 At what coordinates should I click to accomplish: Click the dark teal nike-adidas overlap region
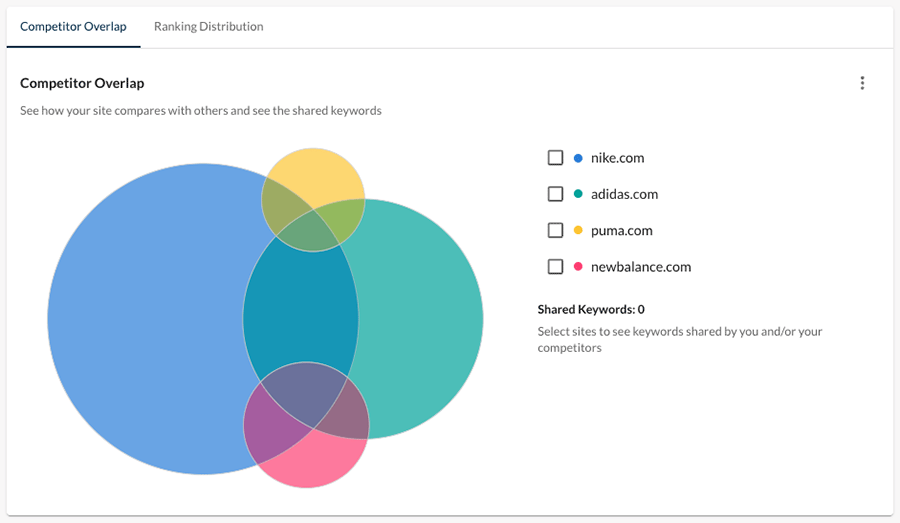tap(300, 307)
